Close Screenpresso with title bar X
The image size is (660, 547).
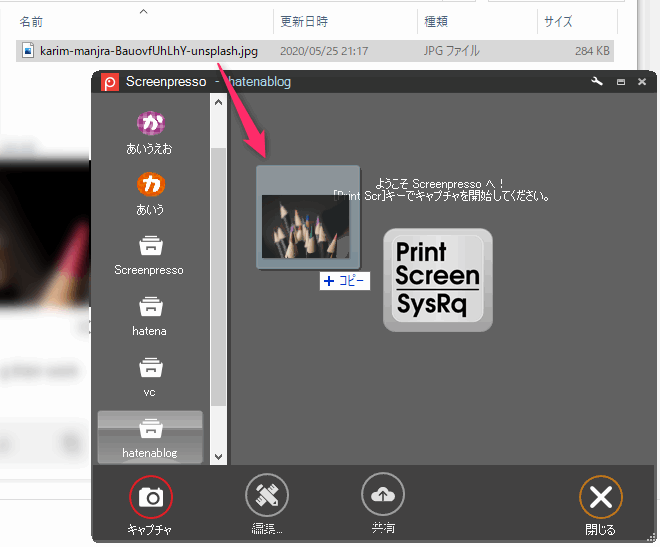click(642, 82)
